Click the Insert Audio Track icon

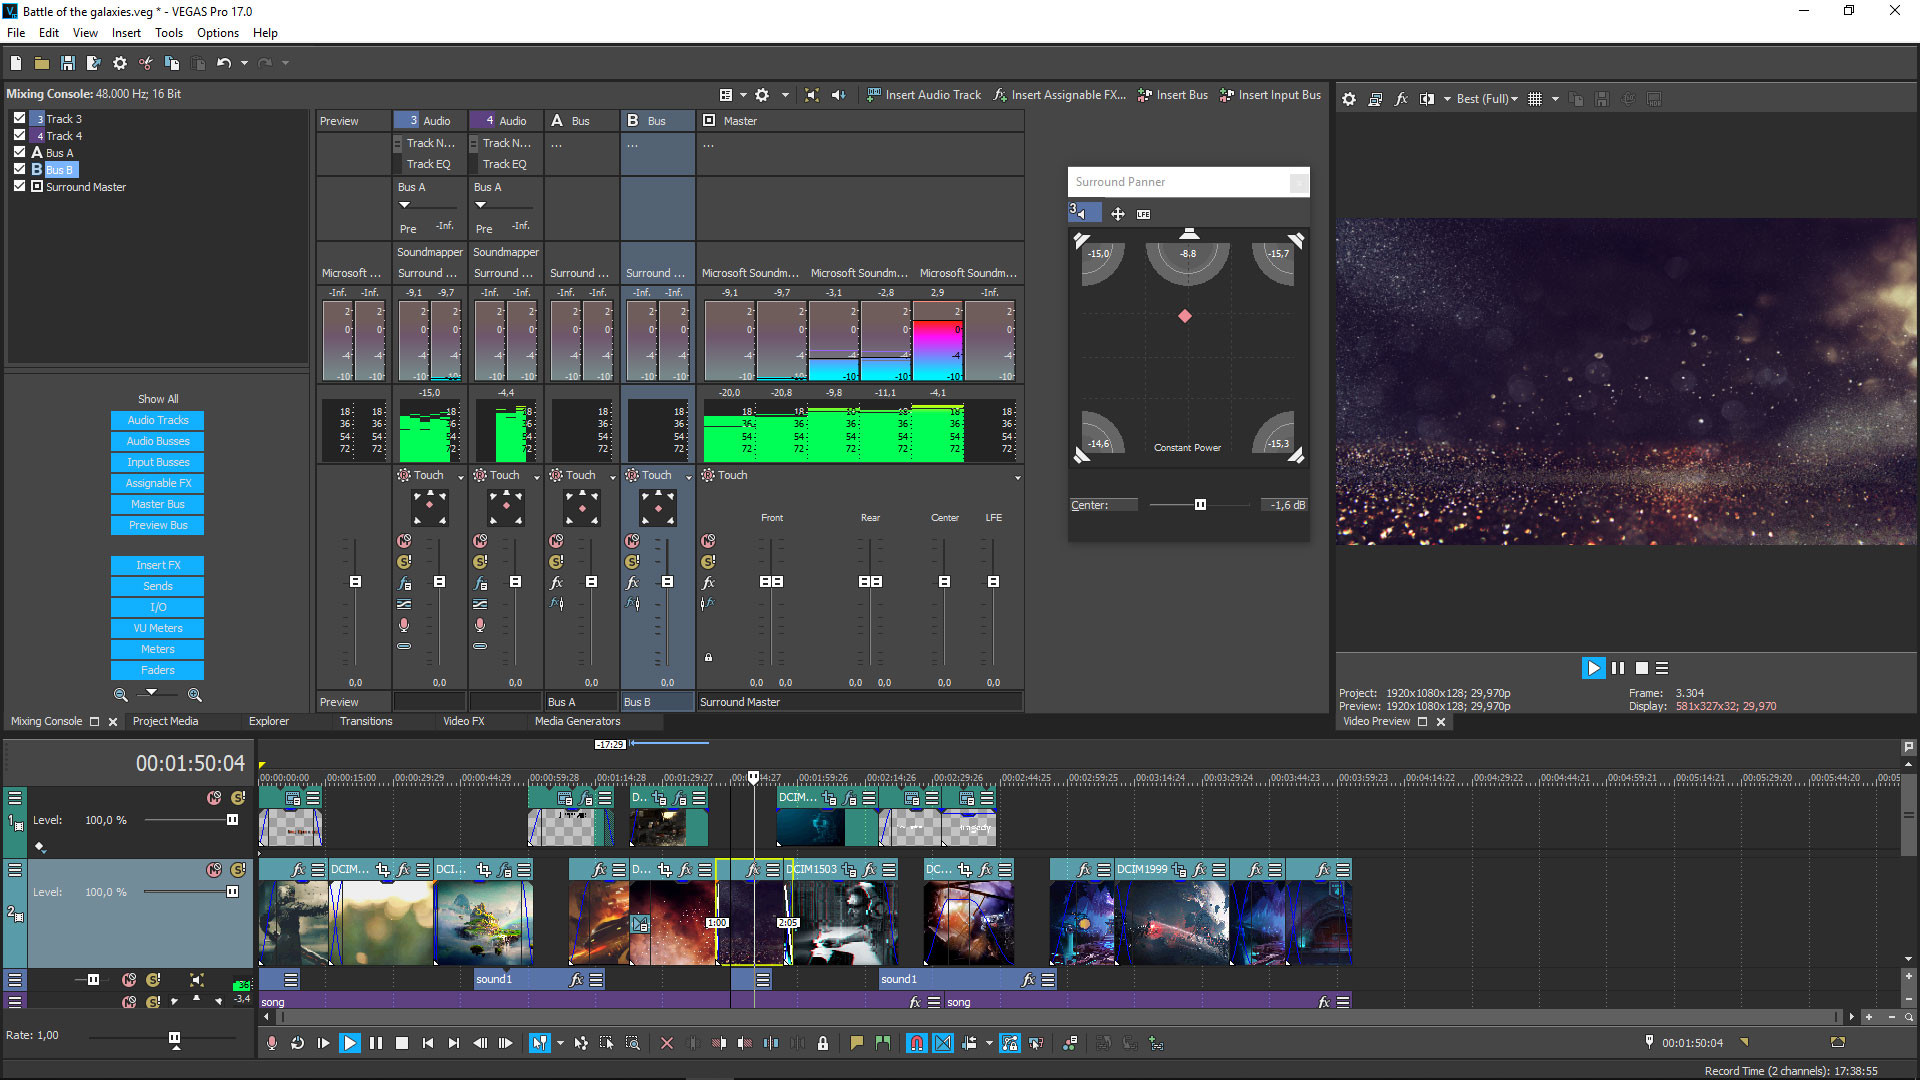point(874,95)
